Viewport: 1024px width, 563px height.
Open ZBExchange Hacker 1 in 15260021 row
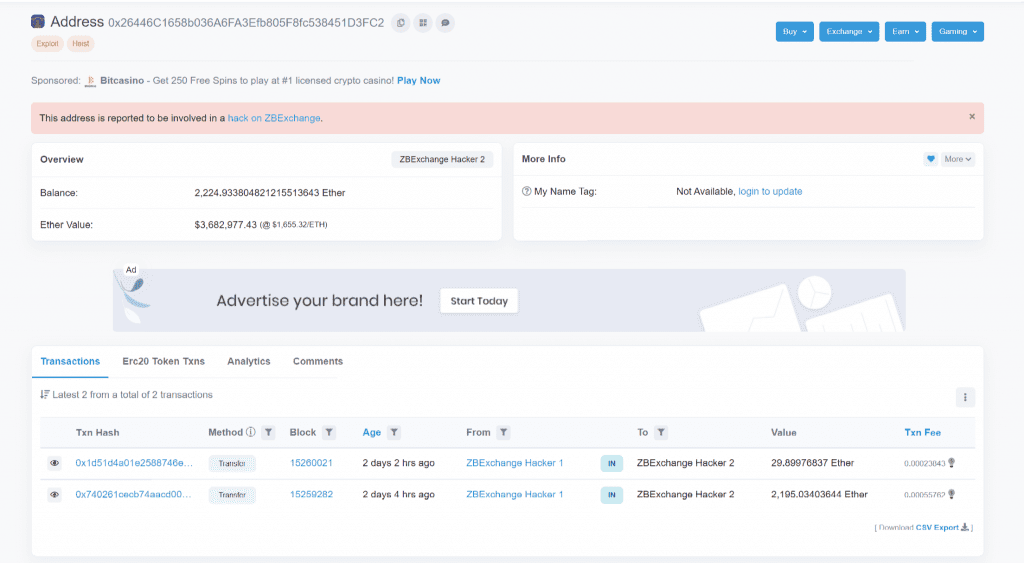[515, 463]
